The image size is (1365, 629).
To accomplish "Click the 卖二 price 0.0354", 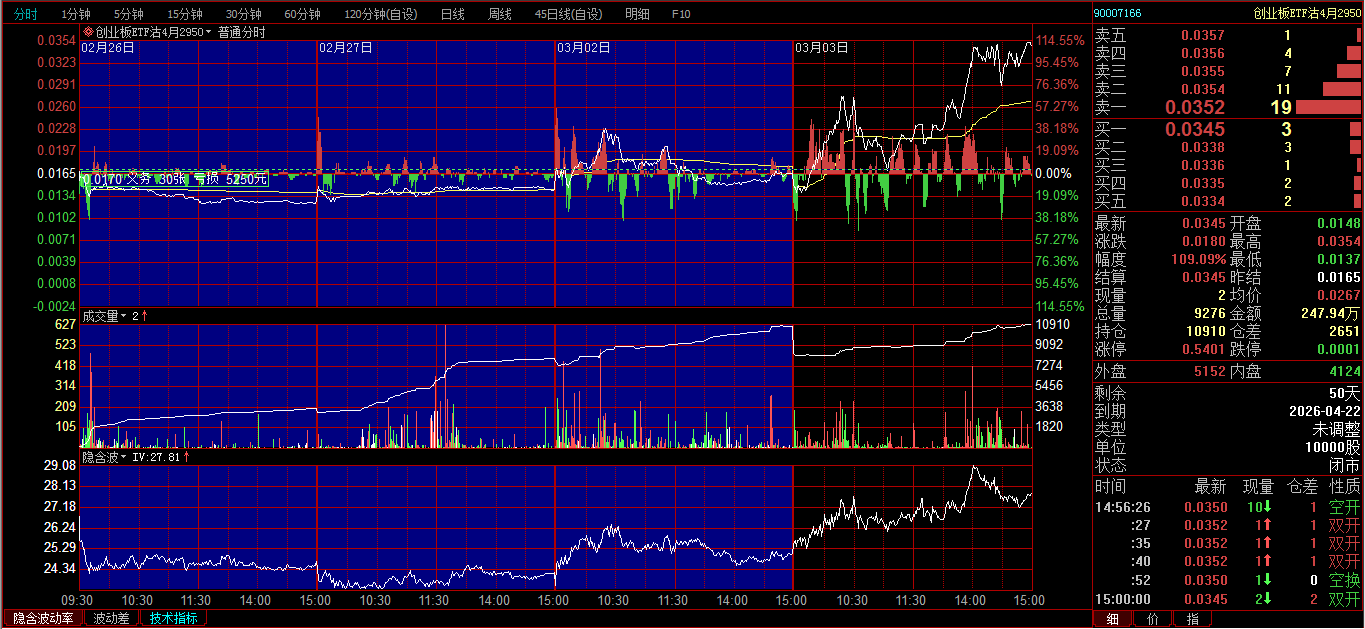I will [1203, 89].
